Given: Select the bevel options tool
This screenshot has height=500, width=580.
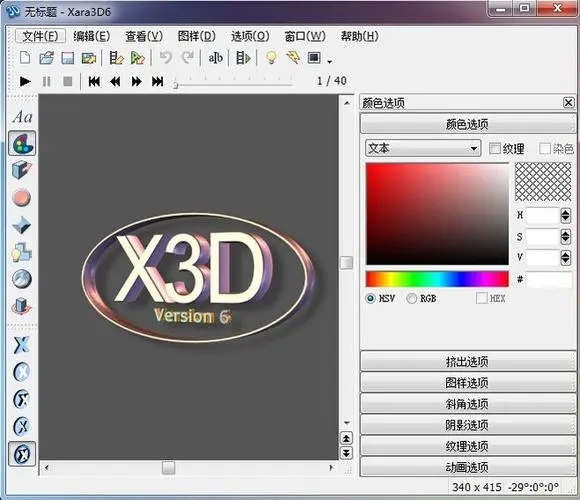Looking at the screenshot, I should 21,225.
